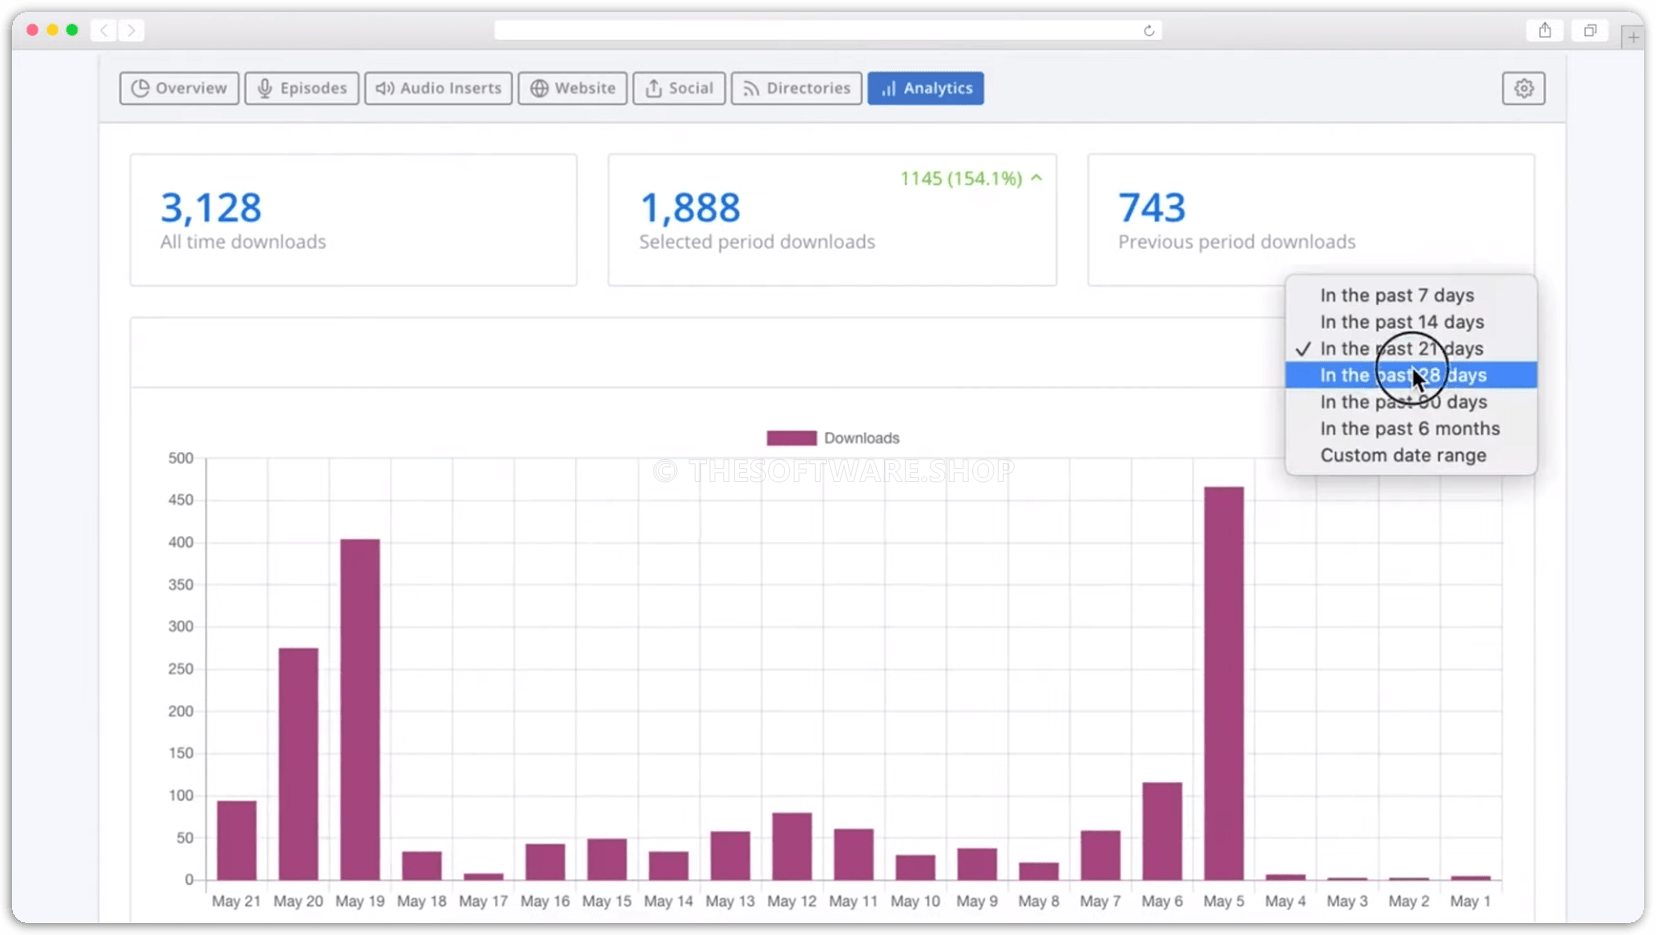The width and height of the screenshot is (1656, 935).
Task: Select the Directories RSS feed icon
Action: [751, 88]
